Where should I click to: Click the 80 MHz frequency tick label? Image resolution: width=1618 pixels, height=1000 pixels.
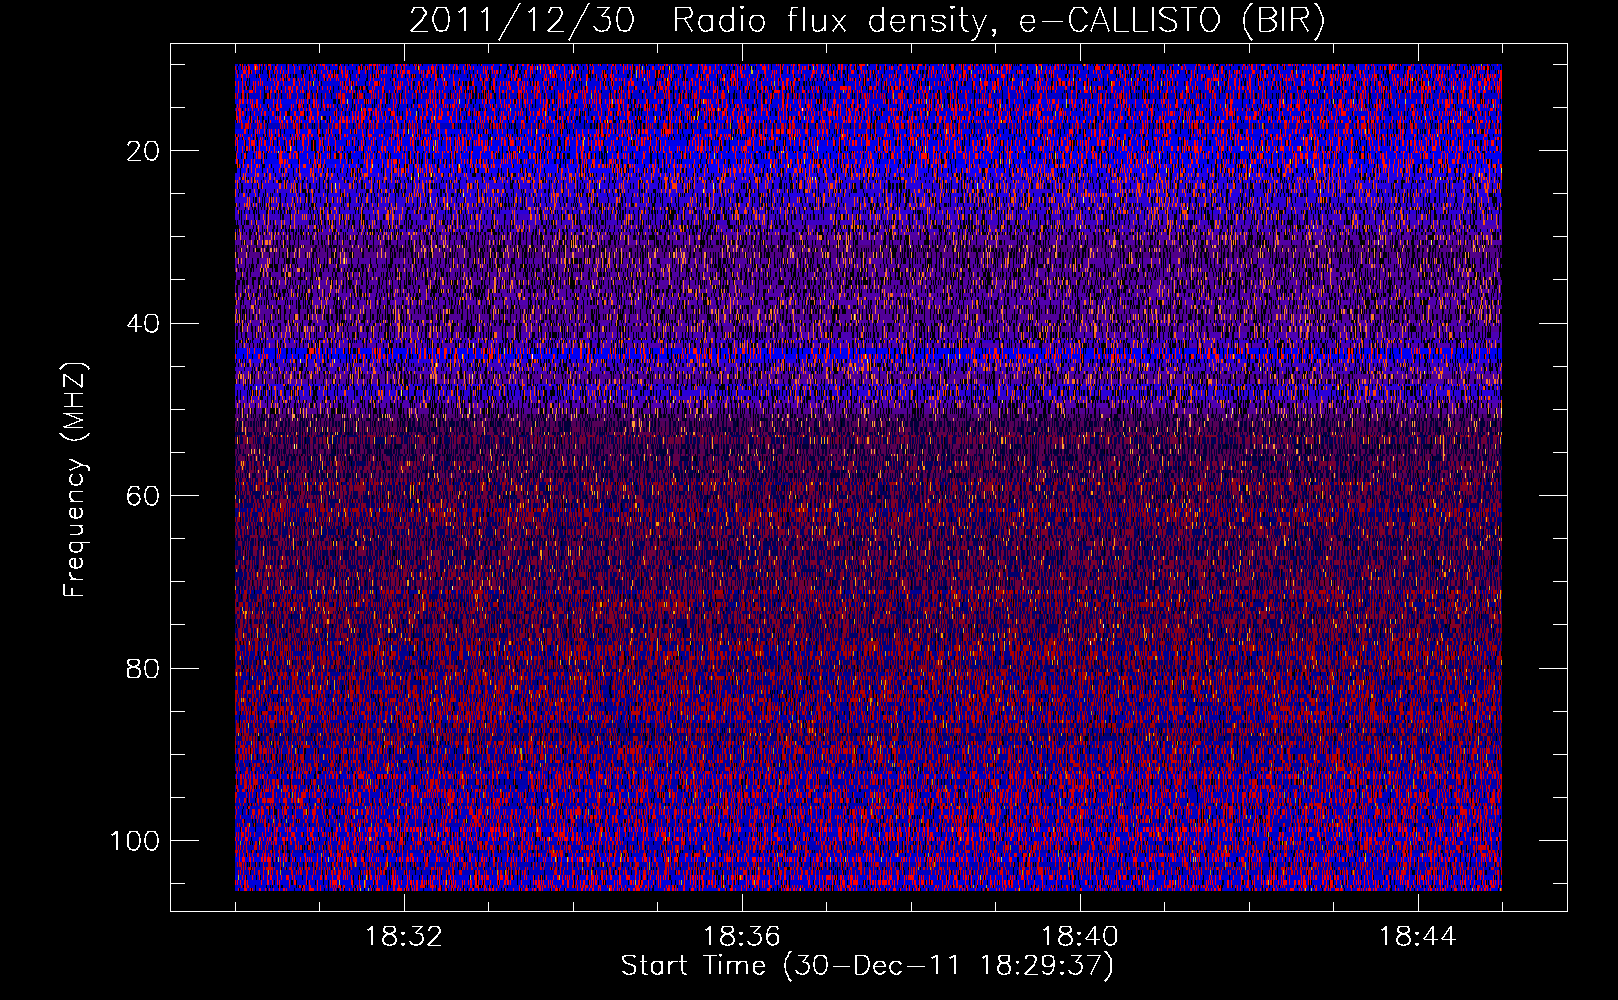pos(144,669)
